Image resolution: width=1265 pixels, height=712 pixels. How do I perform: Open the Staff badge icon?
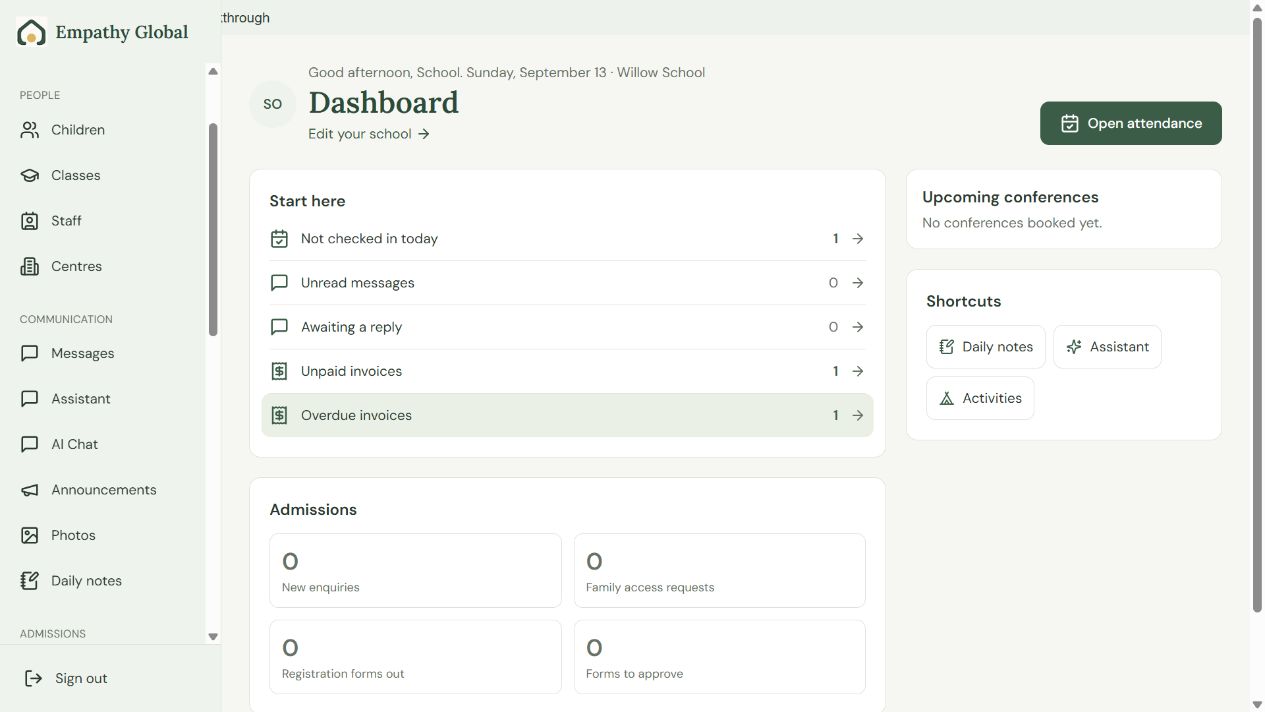pyautogui.click(x=30, y=221)
